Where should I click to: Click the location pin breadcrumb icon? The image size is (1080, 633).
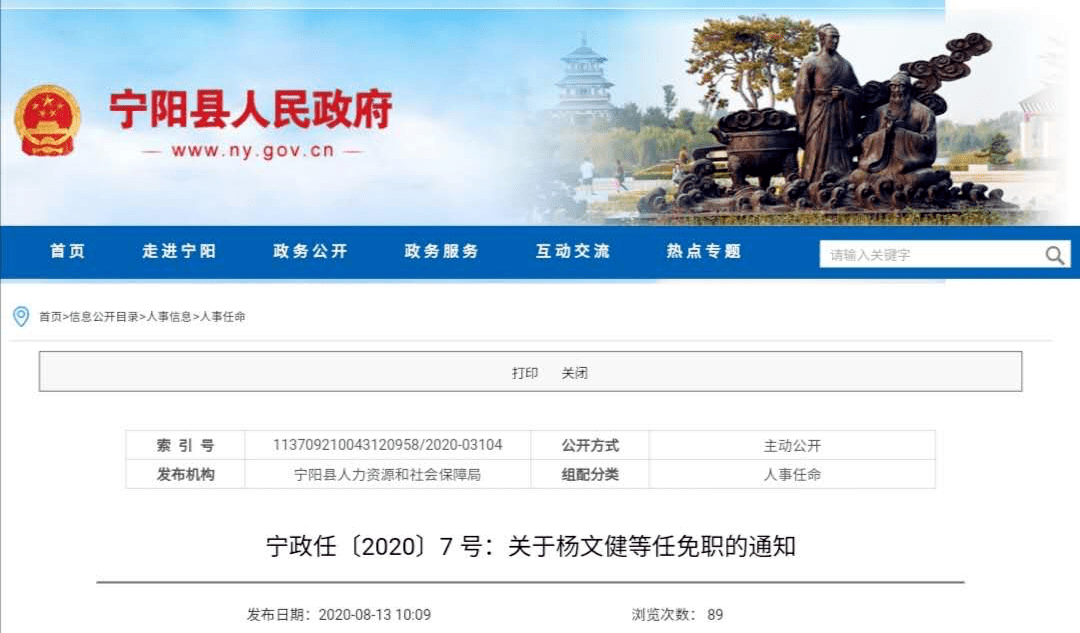click(x=21, y=316)
